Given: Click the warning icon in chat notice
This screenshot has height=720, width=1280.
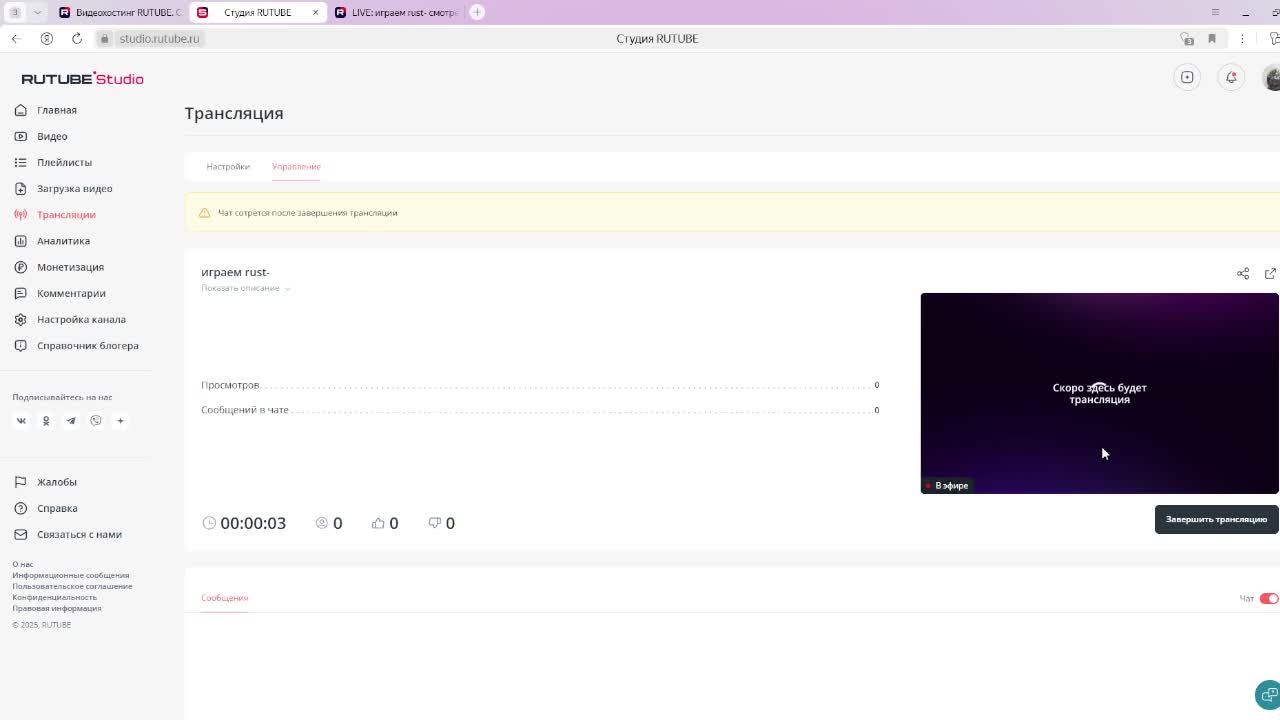Looking at the screenshot, I should pos(204,213).
